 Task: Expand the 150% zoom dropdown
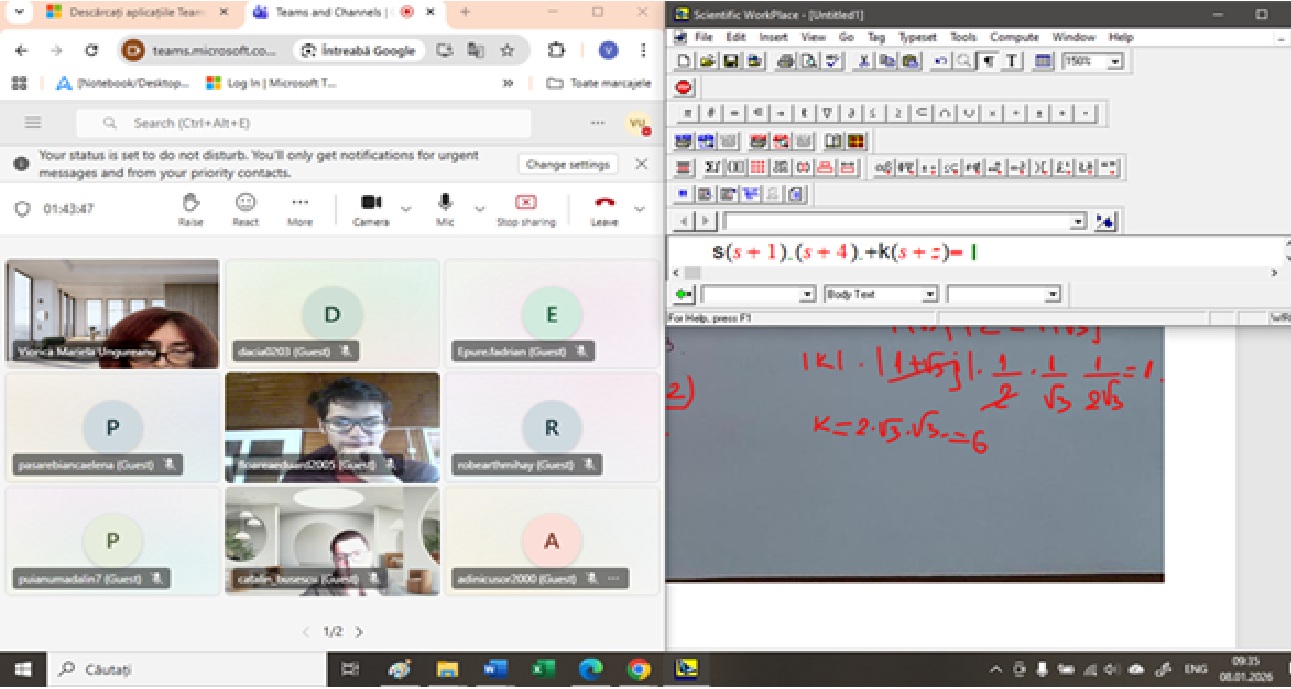coord(1115,62)
